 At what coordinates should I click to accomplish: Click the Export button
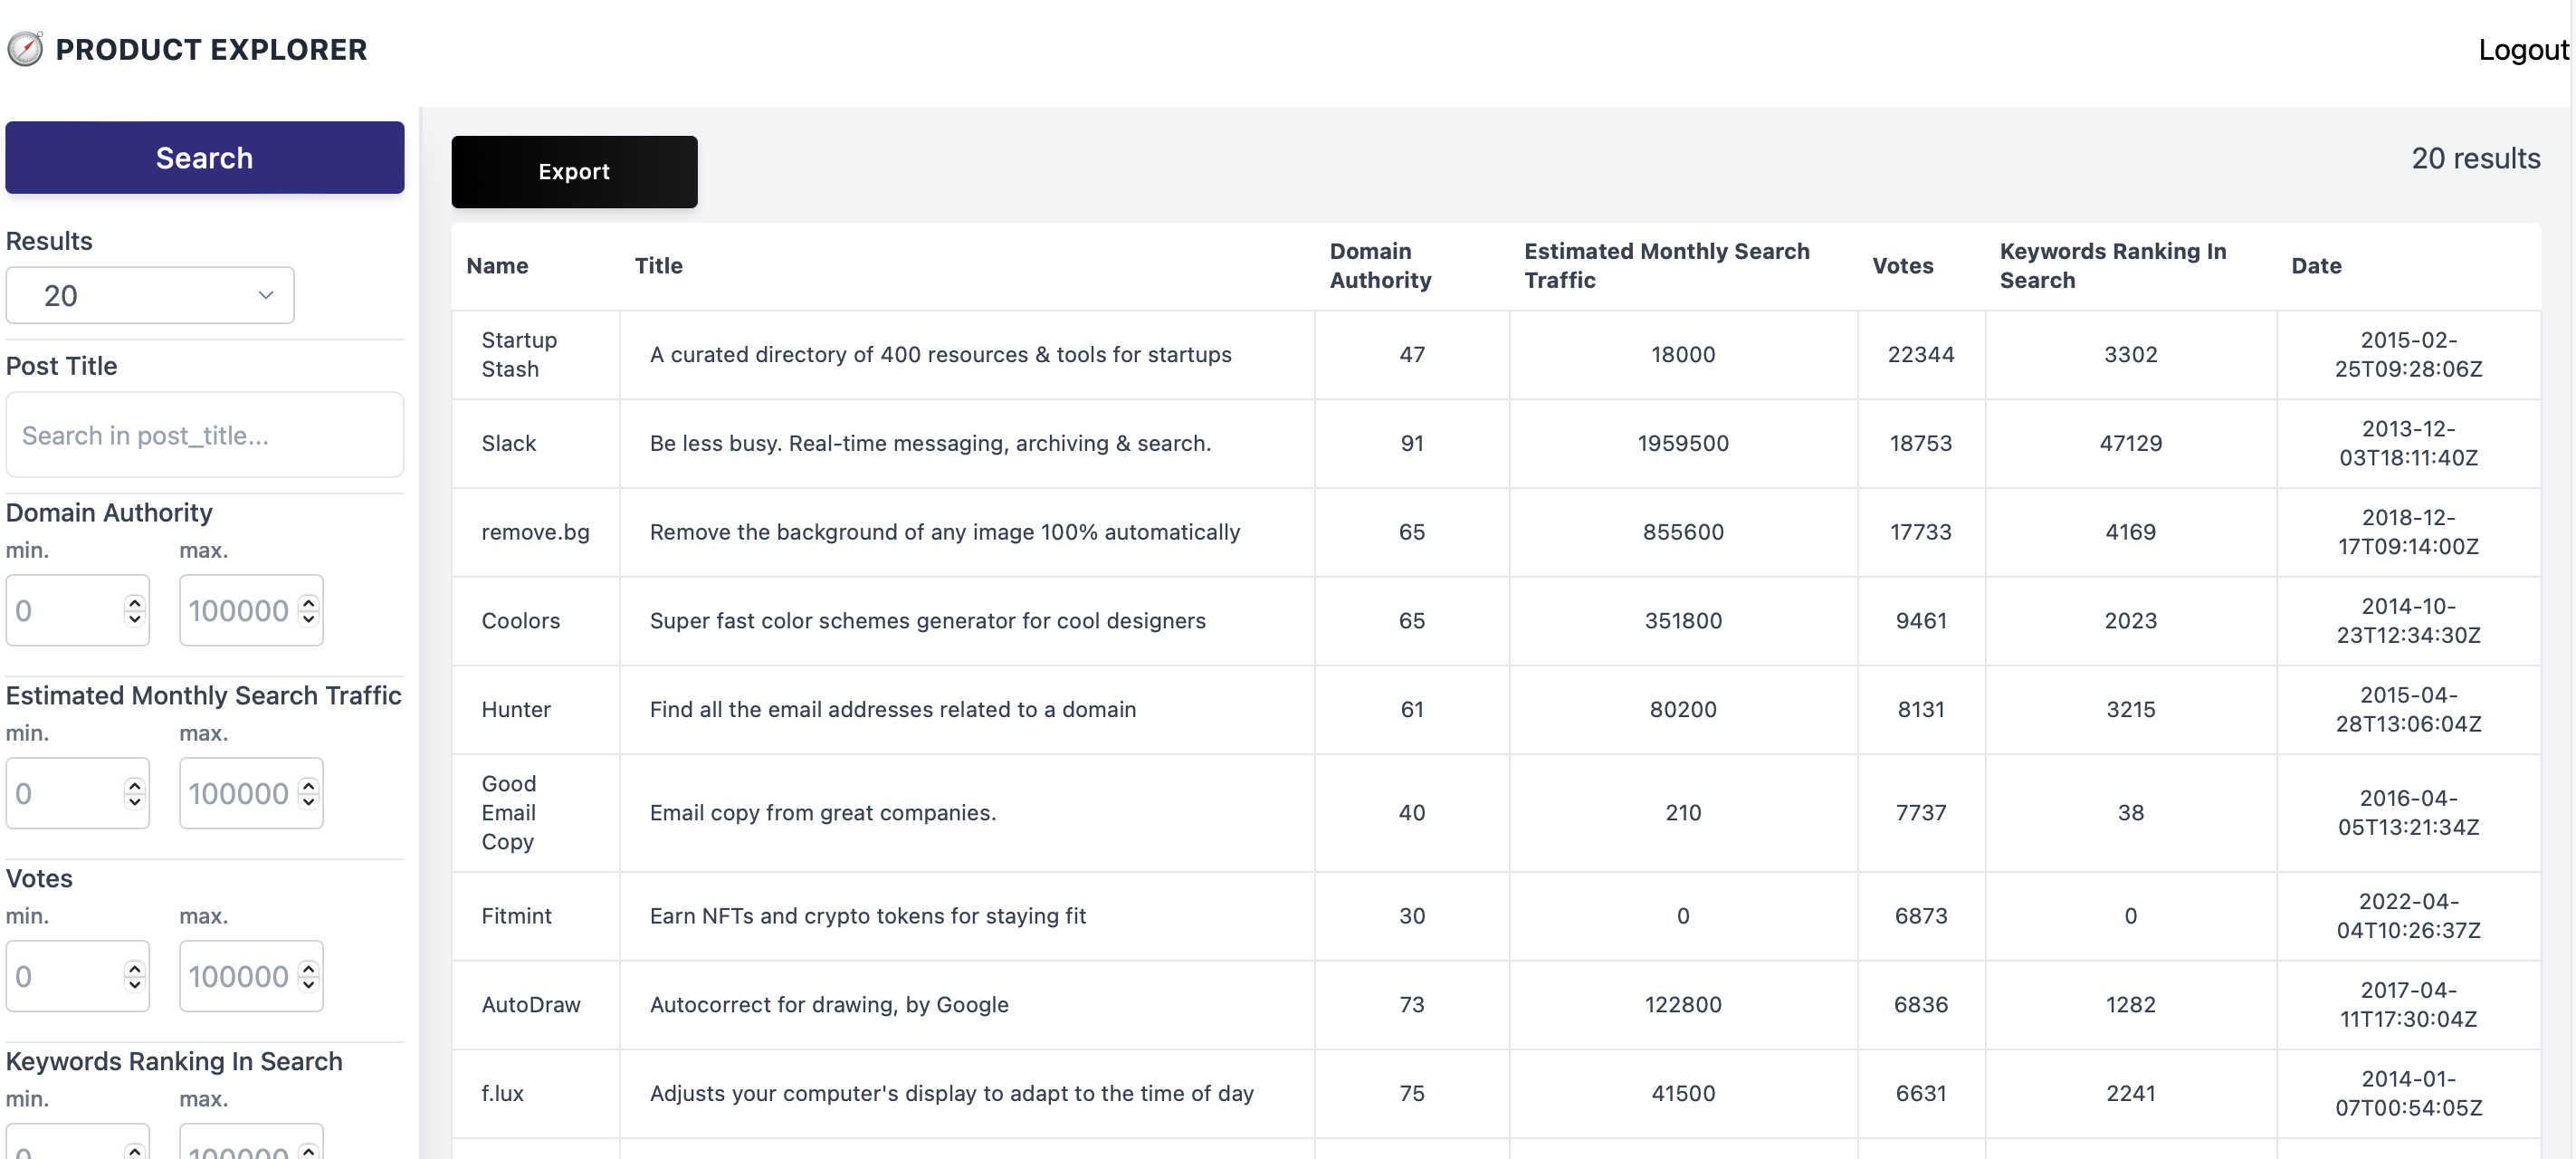pyautogui.click(x=574, y=171)
